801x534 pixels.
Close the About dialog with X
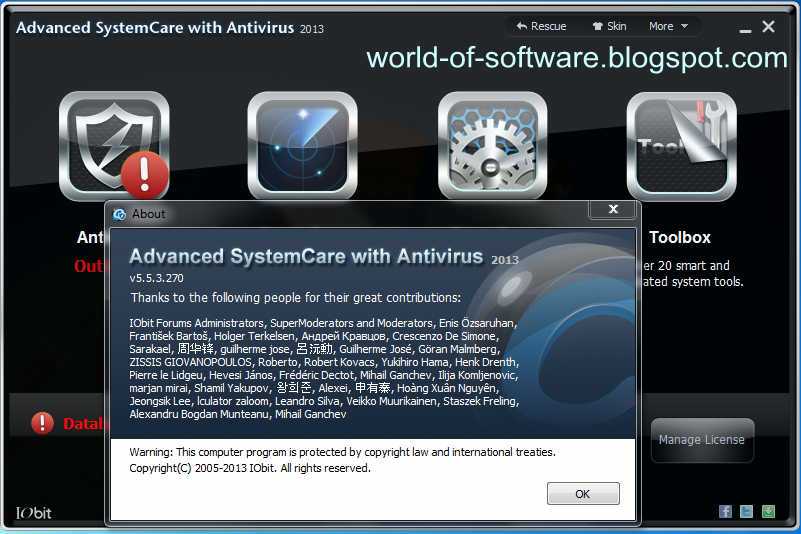point(614,209)
